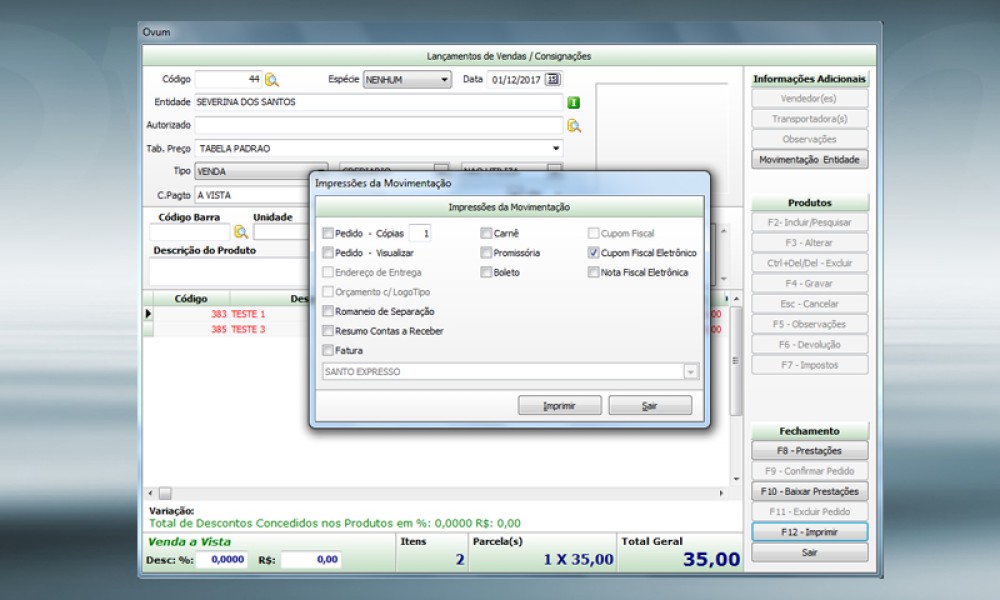Click the Imprimir button in the dialog
This screenshot has height=600, width=1000.
(559, 406)
